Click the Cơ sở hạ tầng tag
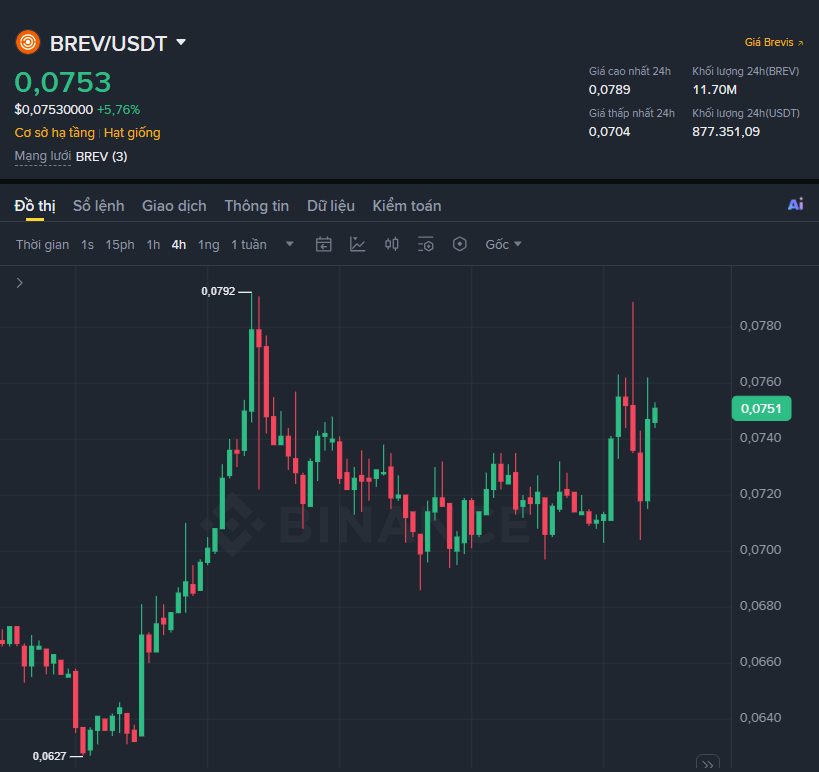Viewport: 819px width, 772px height. (x=54, y=133)
